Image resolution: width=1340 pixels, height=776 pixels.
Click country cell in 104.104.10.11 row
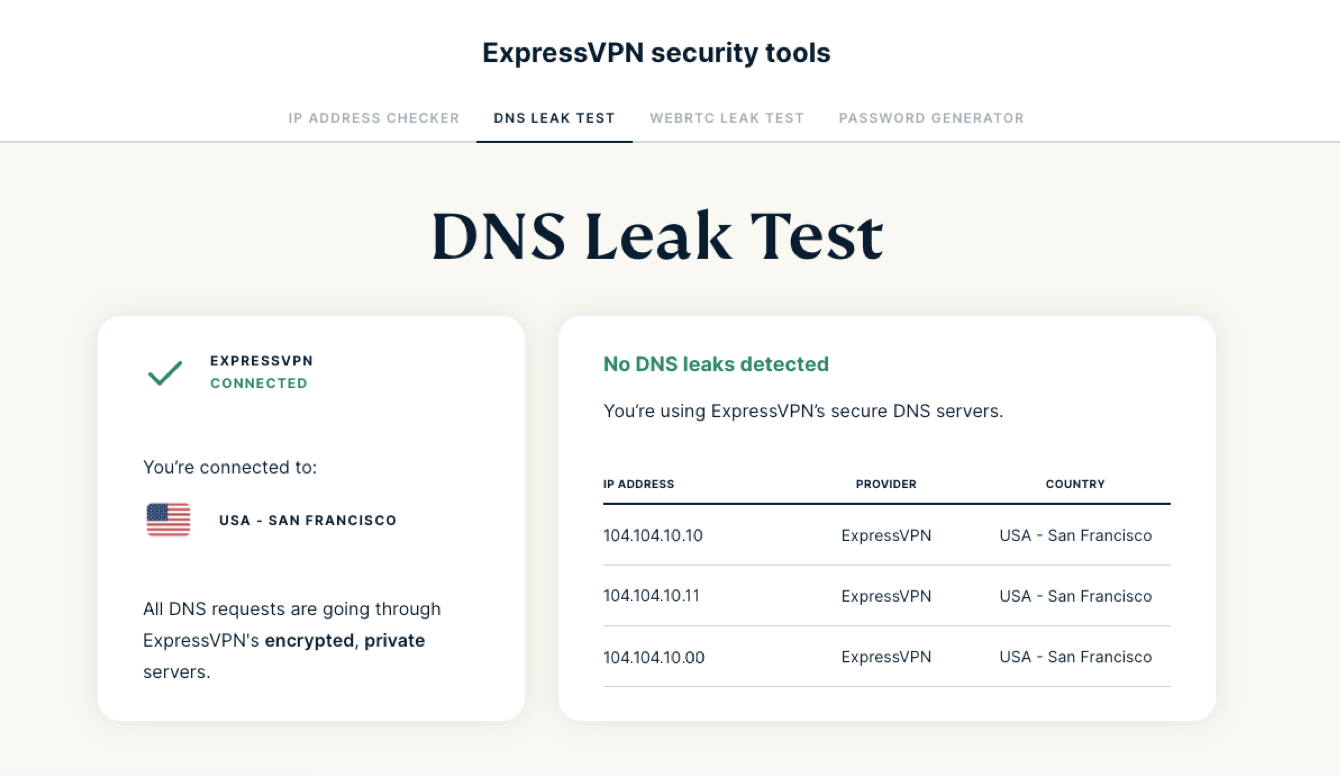1076,596
